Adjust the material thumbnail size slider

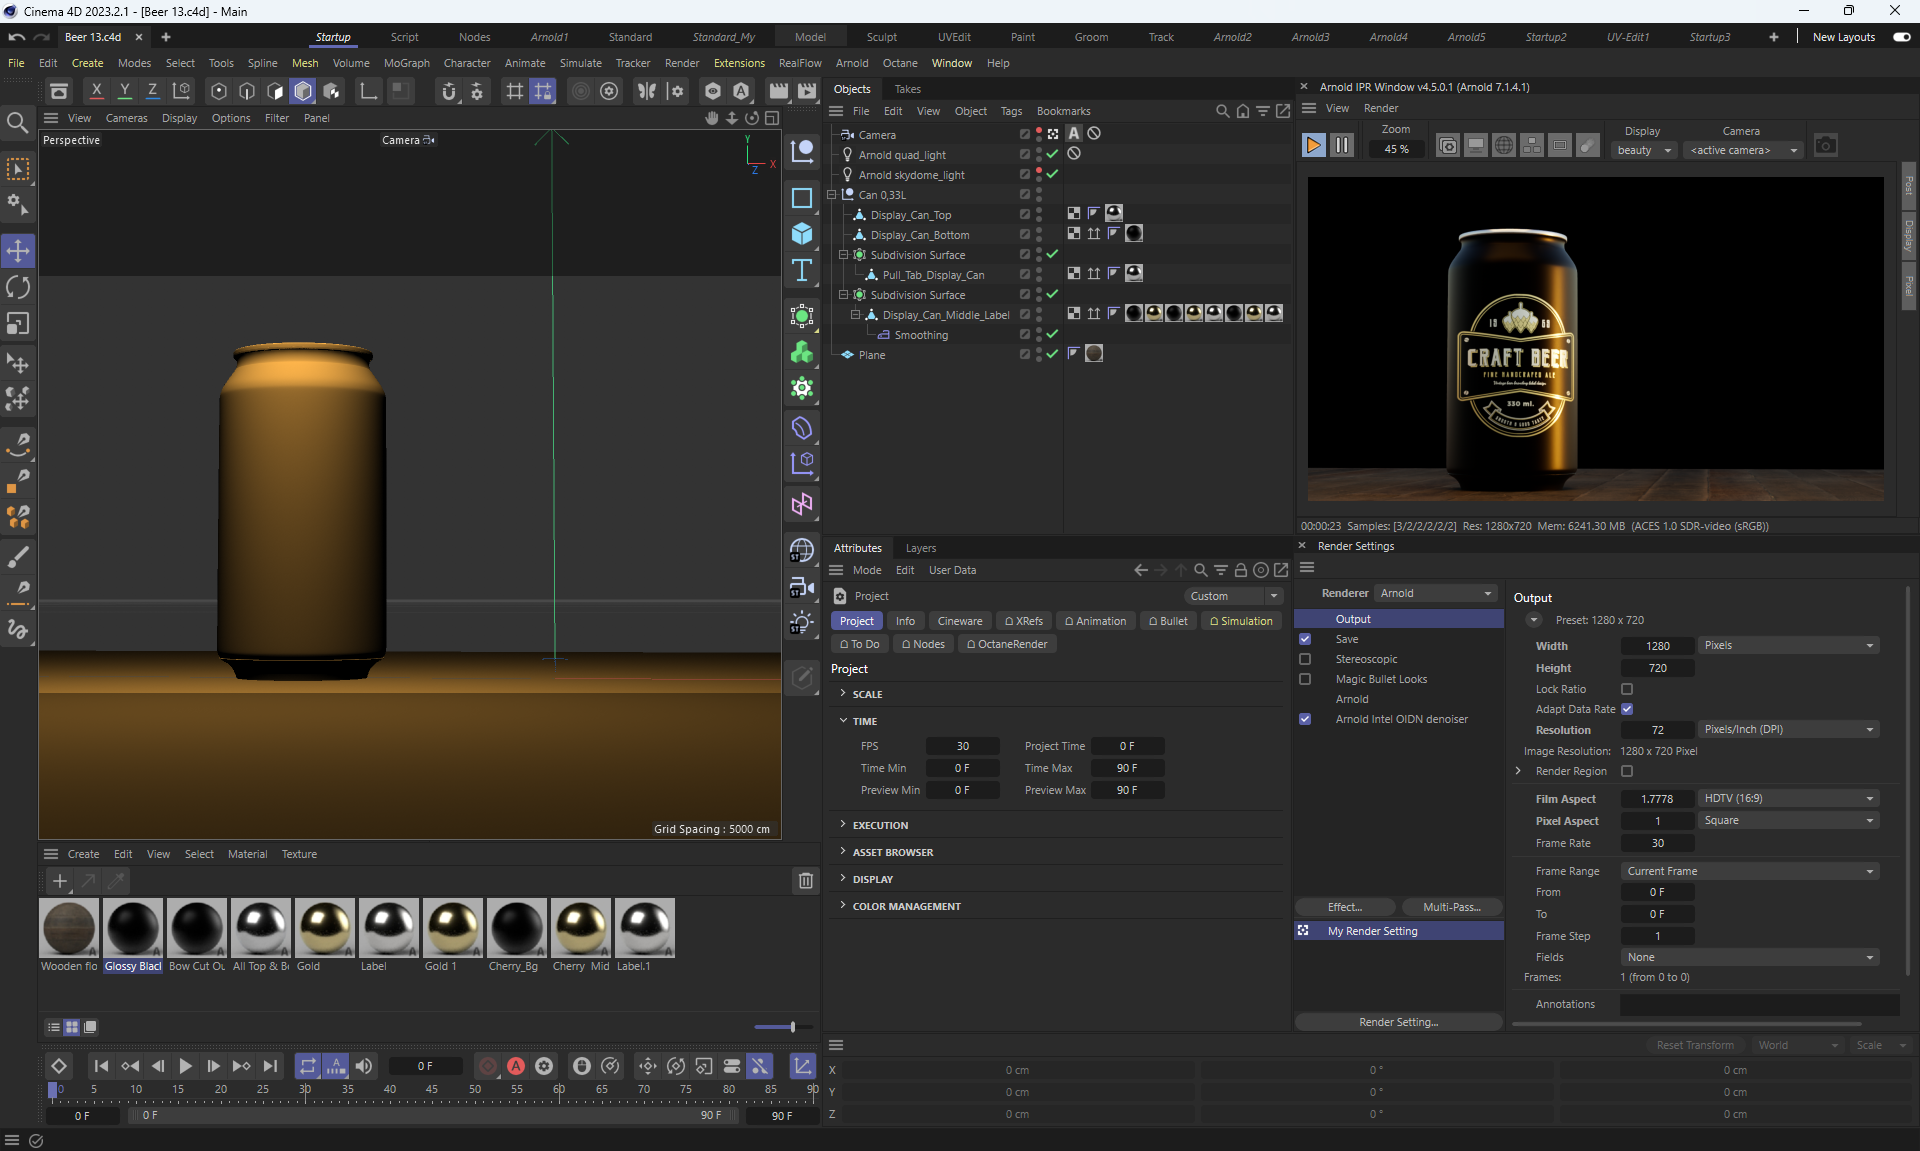click(x=792, y=1027)
